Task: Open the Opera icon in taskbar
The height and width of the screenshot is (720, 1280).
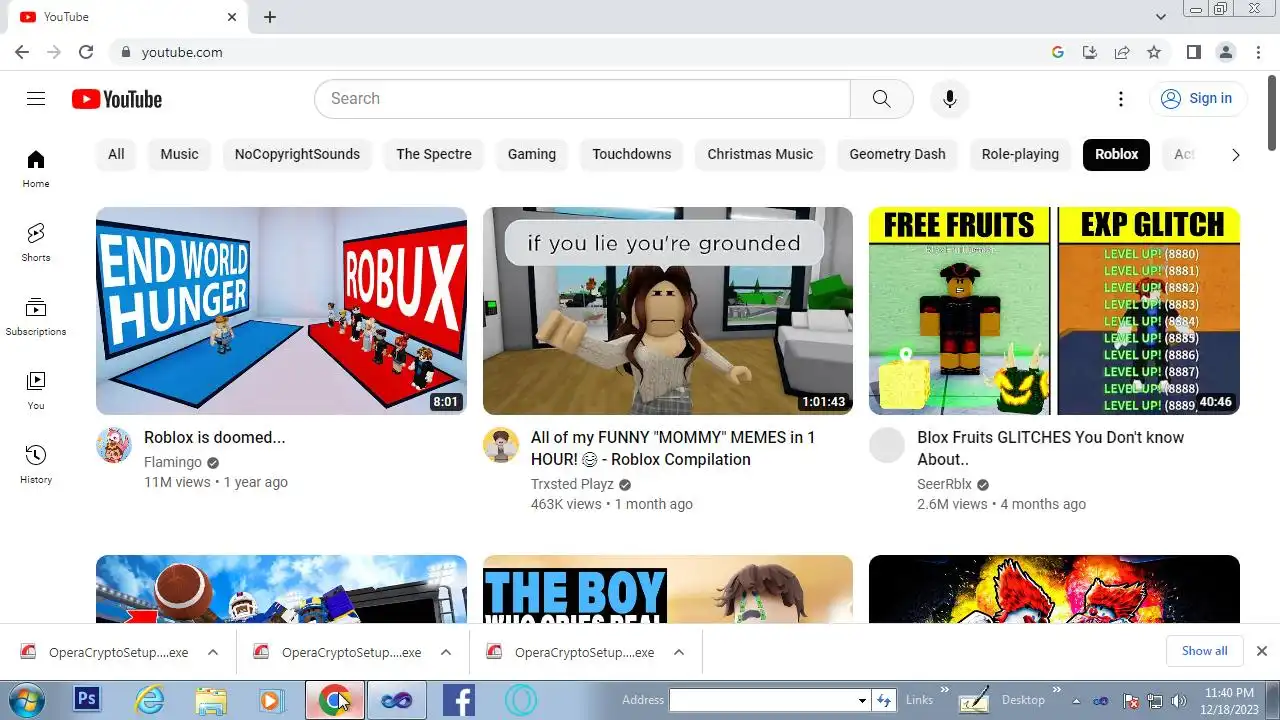Action: point(520,699)
